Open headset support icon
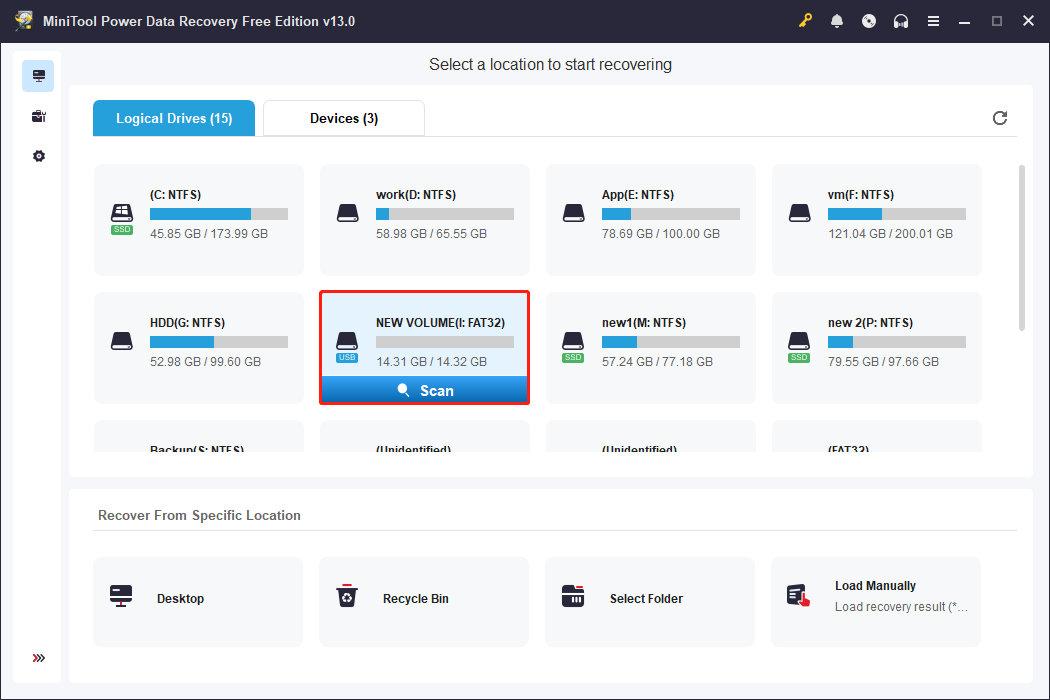This screenshot has height=700, width=1050. click(901, 21)
